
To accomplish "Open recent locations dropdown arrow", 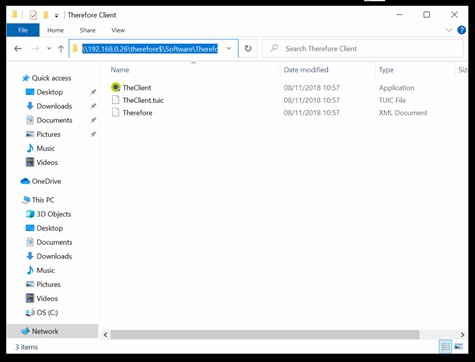I will pyautogui.click(x=49, y=49).
